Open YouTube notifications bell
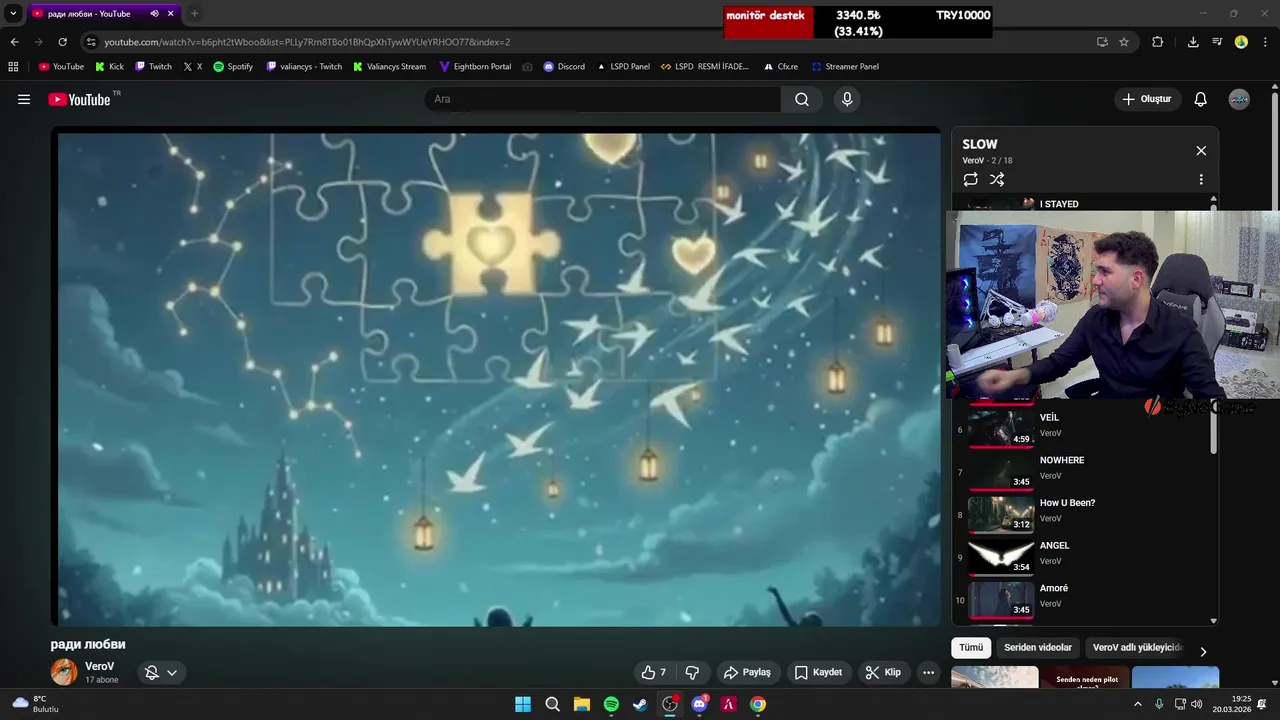Screen dimensions: 1280x720 [1201, 99]
